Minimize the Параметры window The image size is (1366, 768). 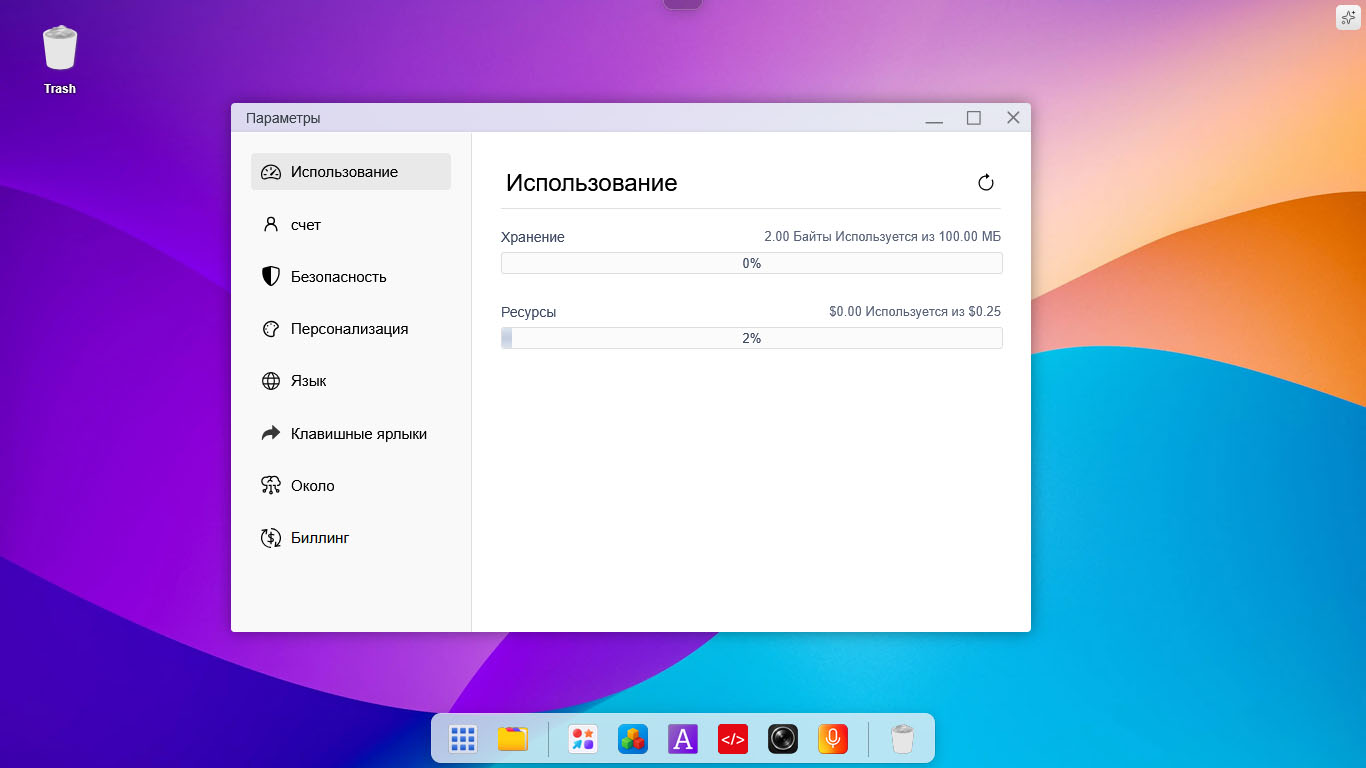[935, 118]
